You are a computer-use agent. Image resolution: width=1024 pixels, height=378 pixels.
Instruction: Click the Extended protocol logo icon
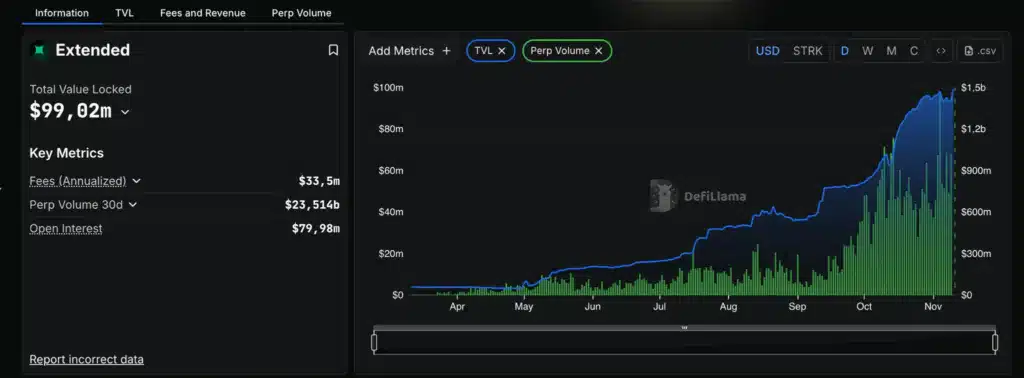[x=39, y=50]
